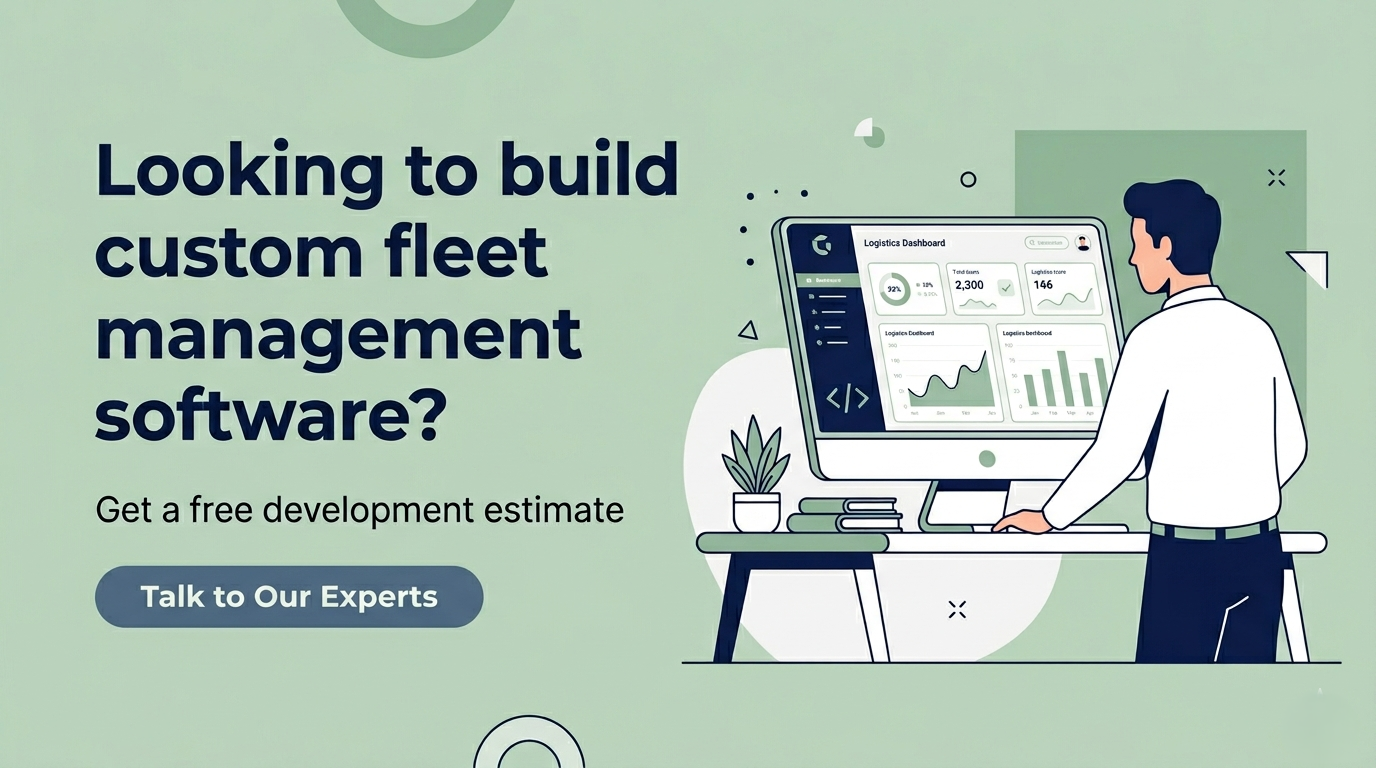Click the "146" value on the dashboard card
The height and width of the screenshot is (768, 1376).
click(x=1043, y=285)
